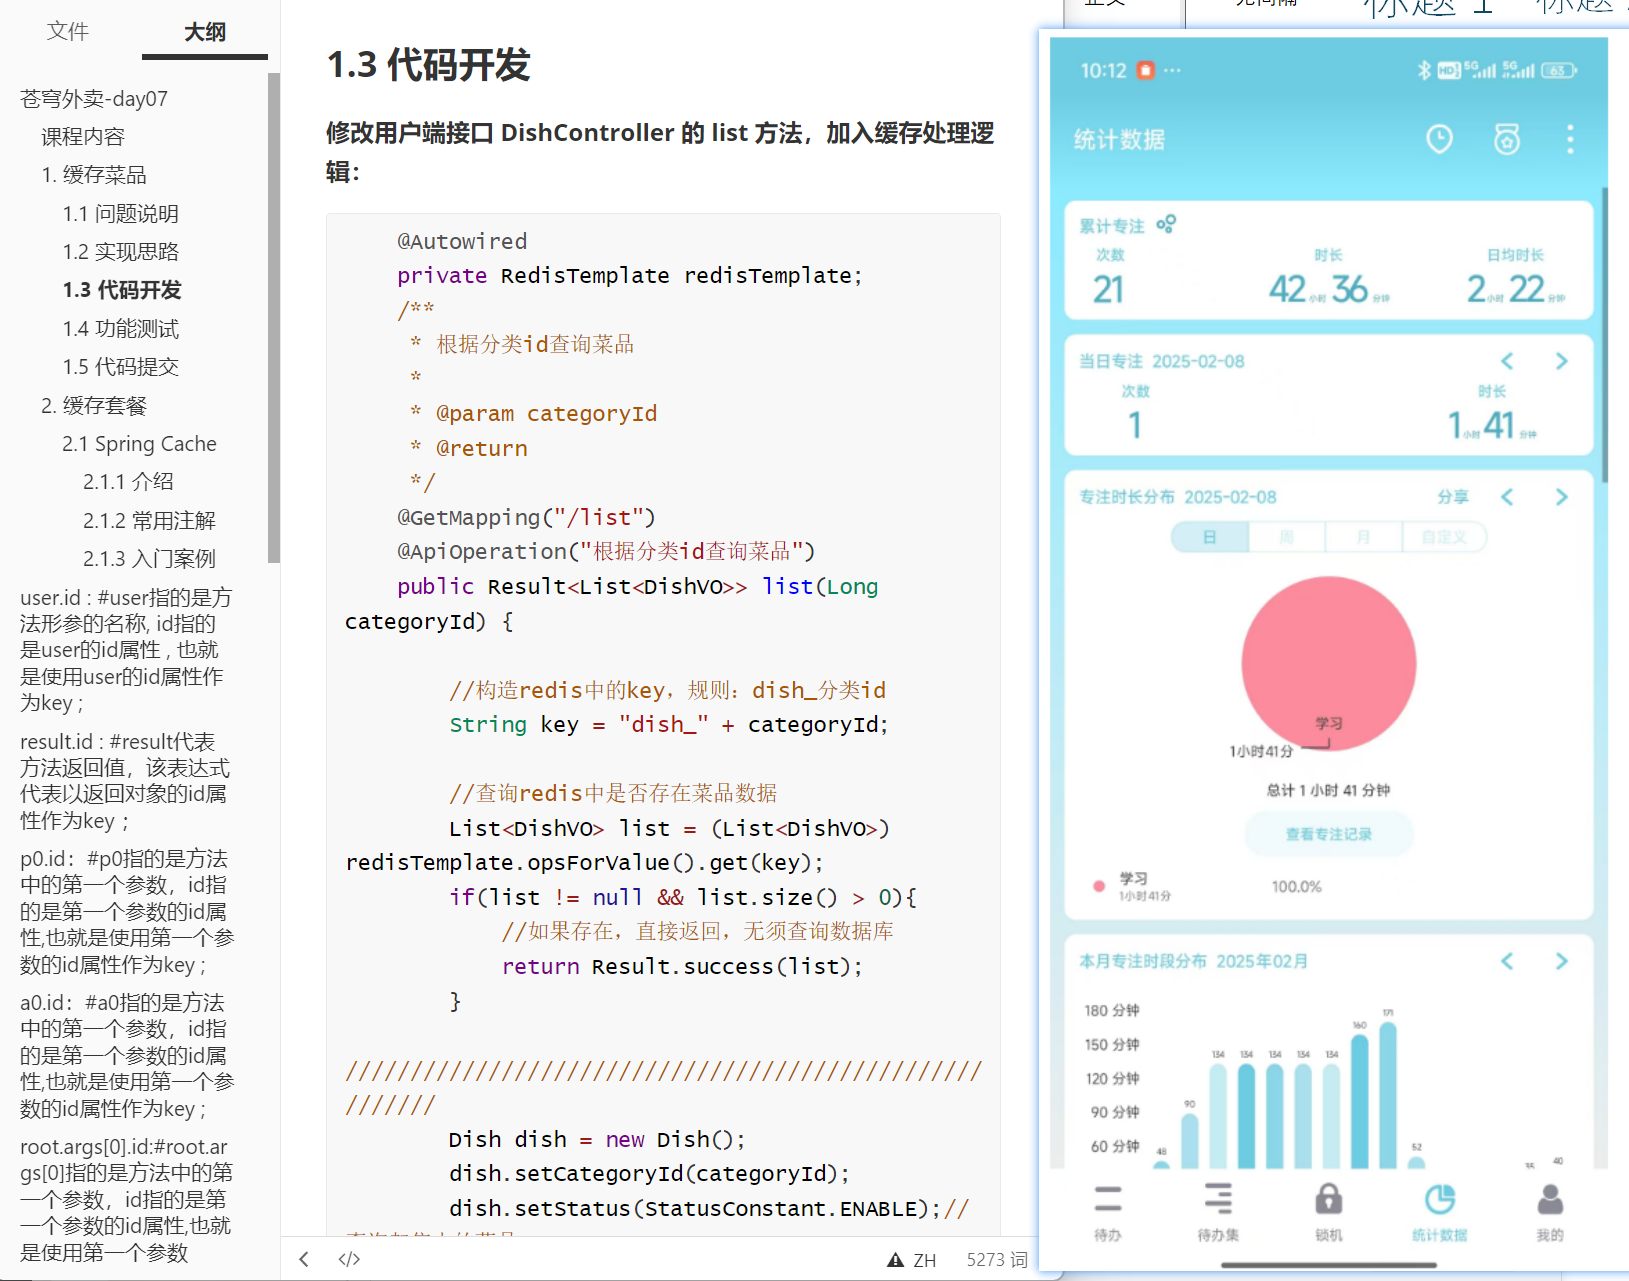Viewport: 1629px width, 1281px height.
Task: Open 查看专注记录 button
Action: [1329, 834]
